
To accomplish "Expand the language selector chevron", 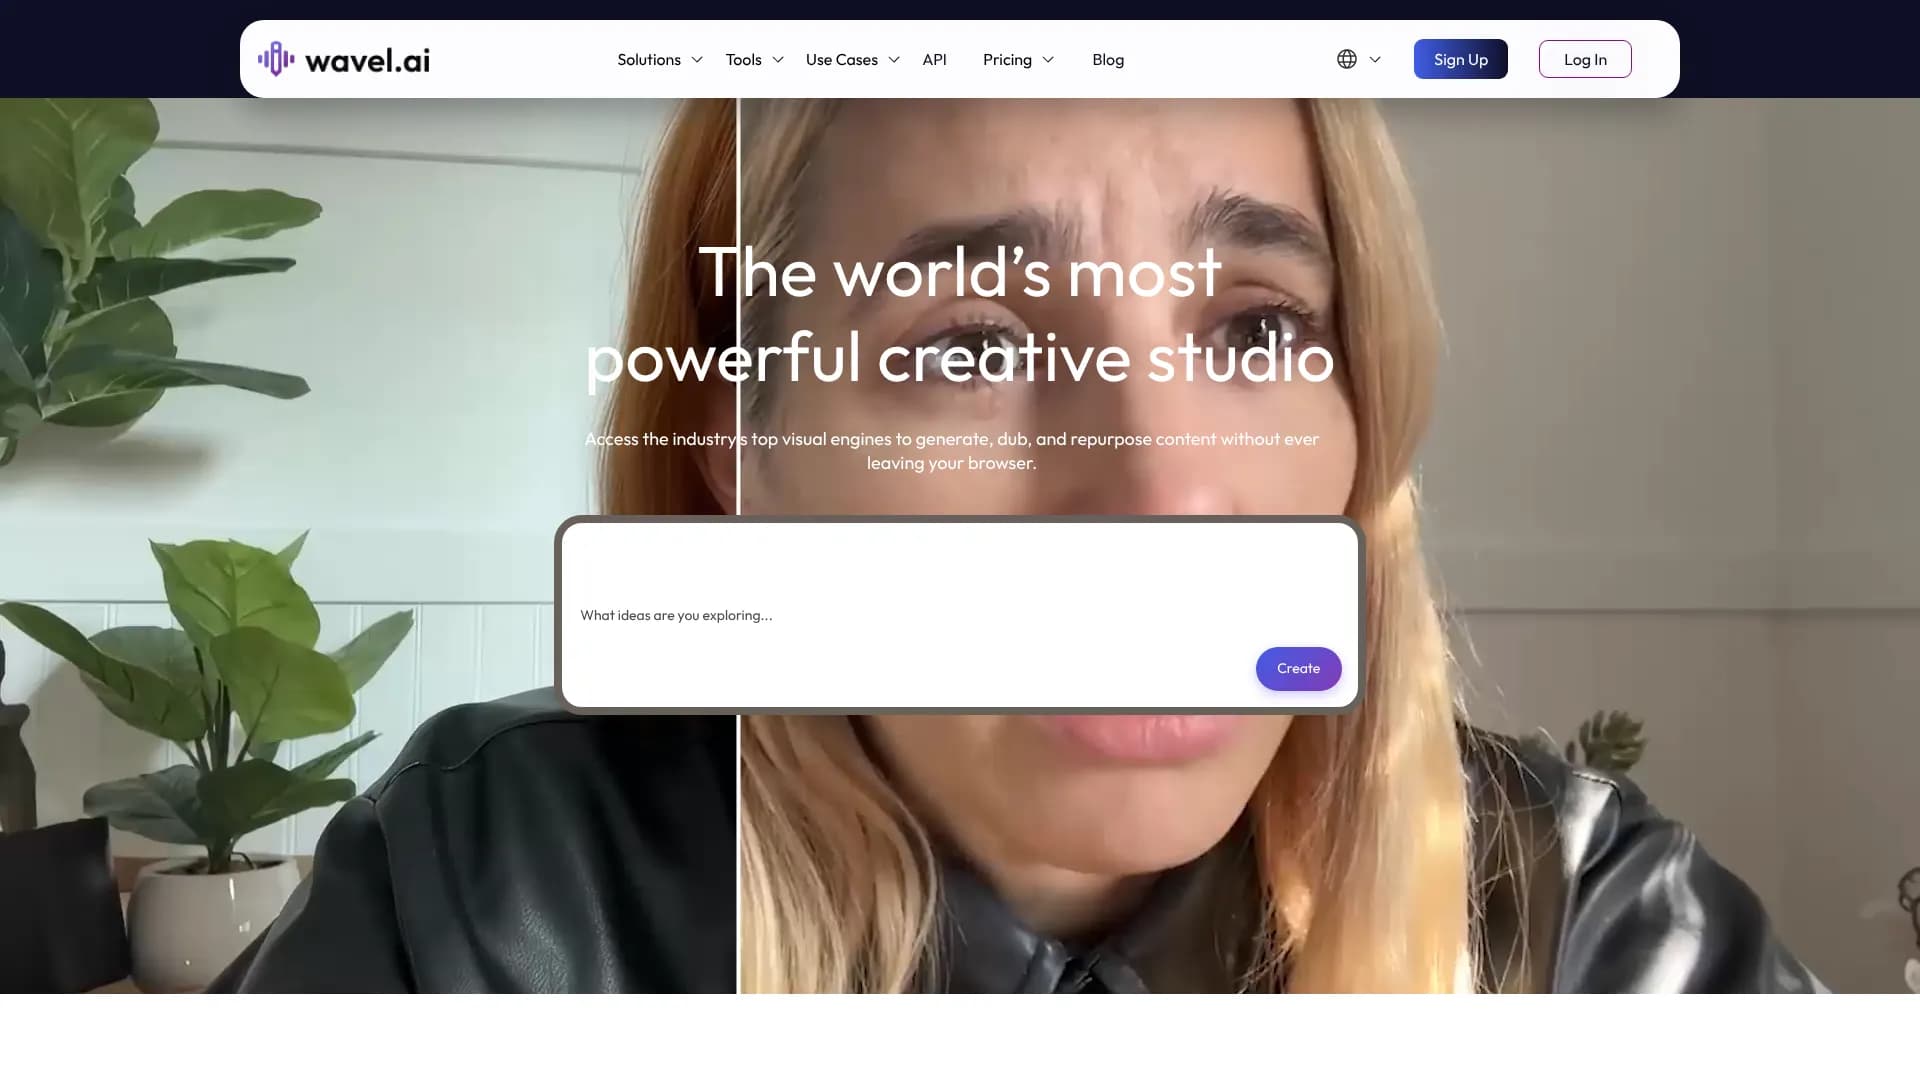I will click(x=1375, y=60).
